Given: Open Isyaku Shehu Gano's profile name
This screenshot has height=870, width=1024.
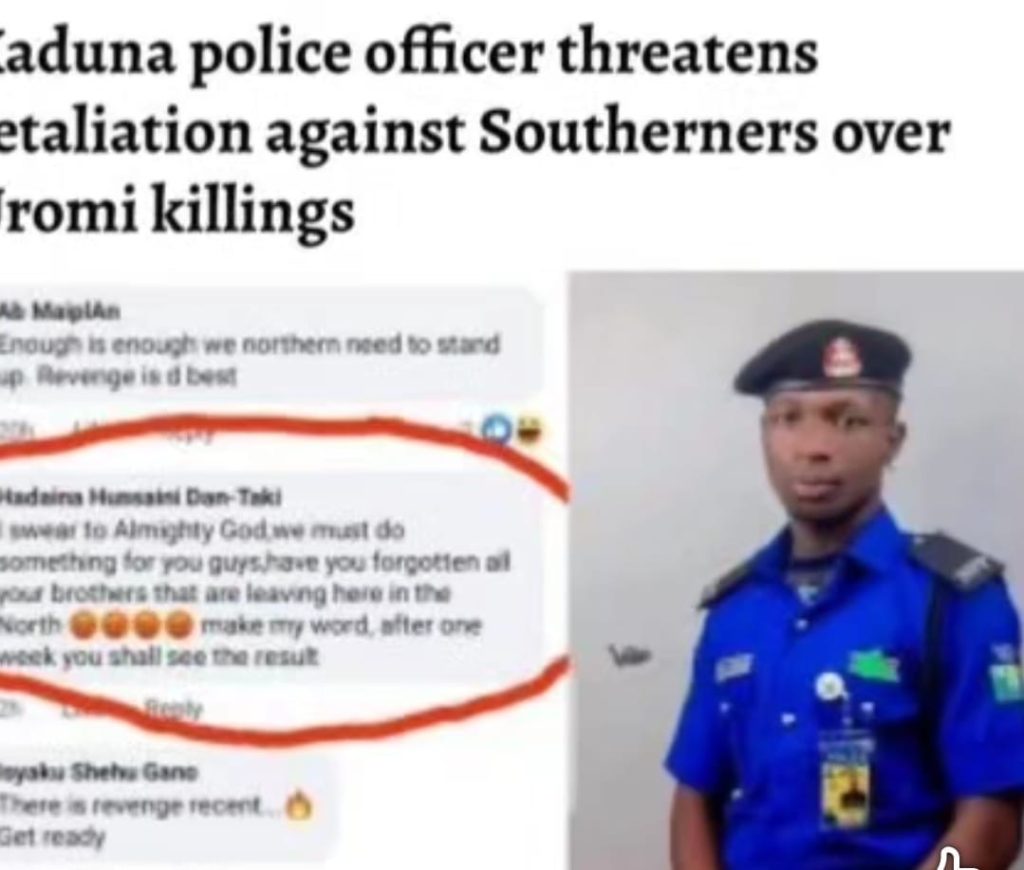Looking at the screenshot, I should [x=98, y=773].
